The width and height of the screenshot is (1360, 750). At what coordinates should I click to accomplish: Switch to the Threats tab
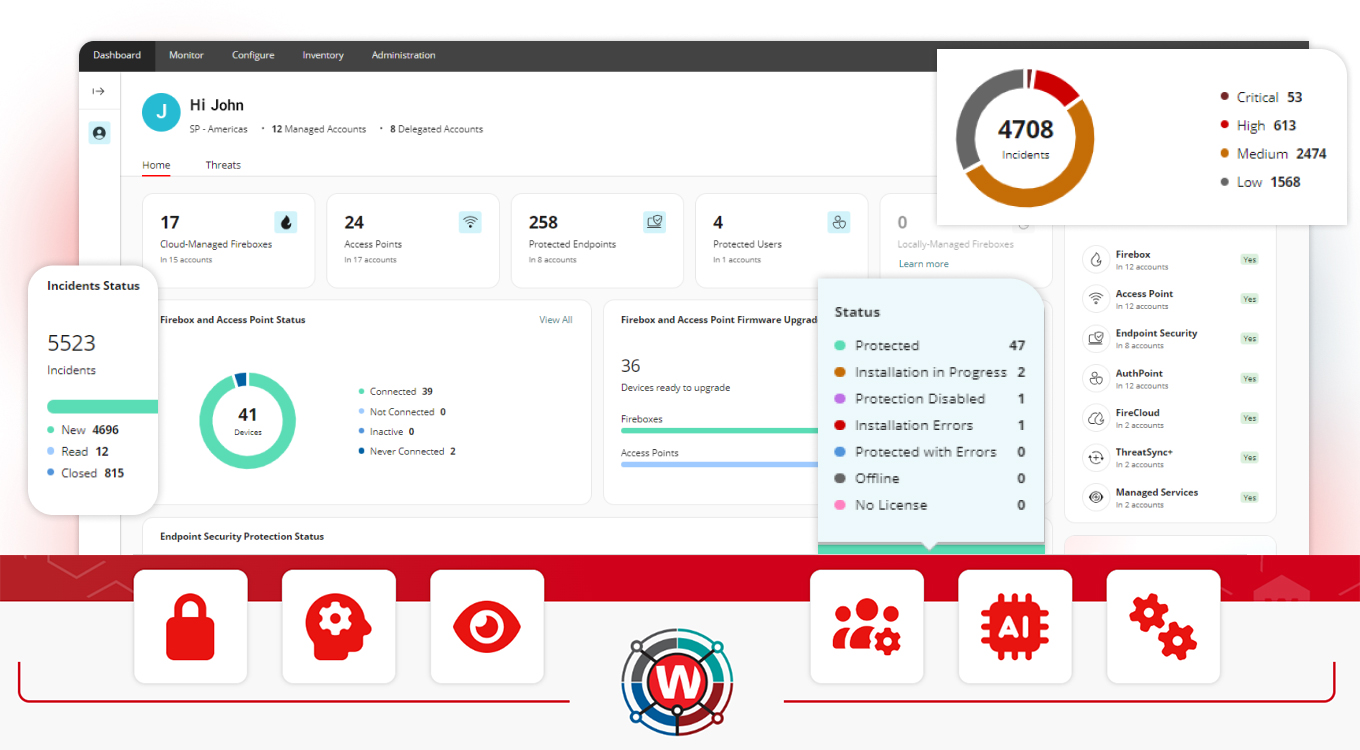[x=223, y=165]
